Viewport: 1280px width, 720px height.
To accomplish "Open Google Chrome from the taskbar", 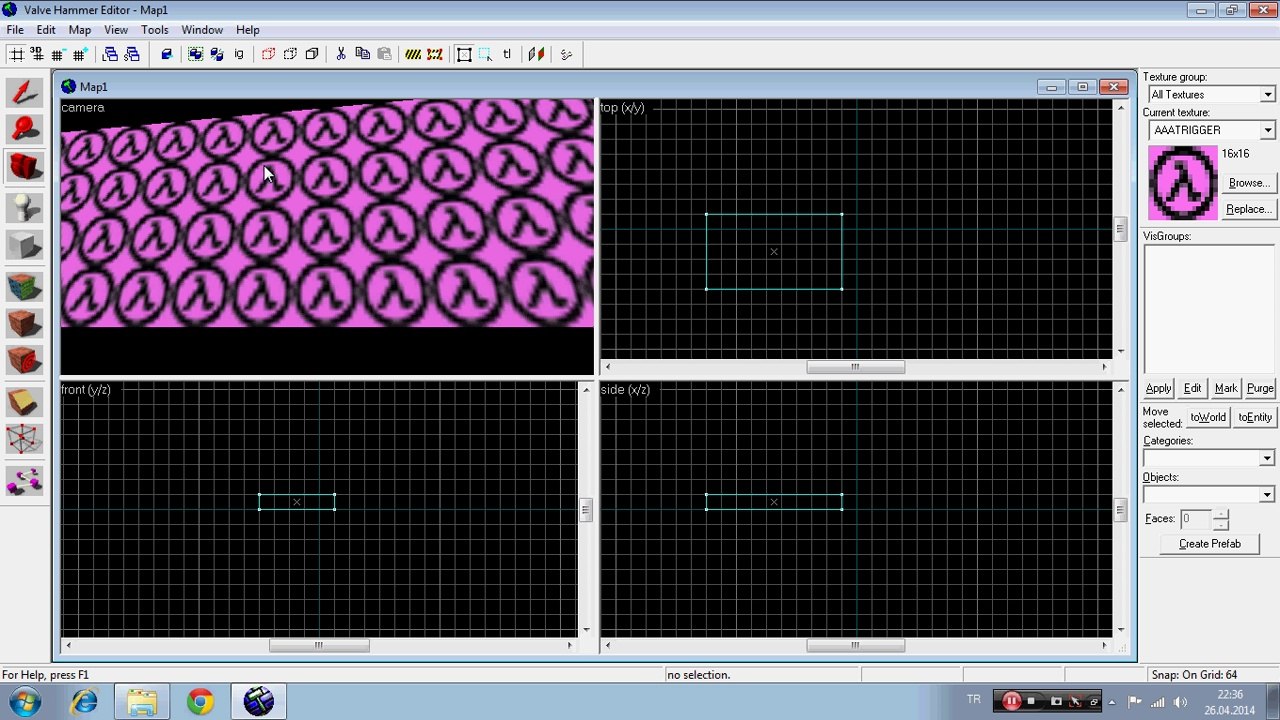I will (x=200, y=702).
